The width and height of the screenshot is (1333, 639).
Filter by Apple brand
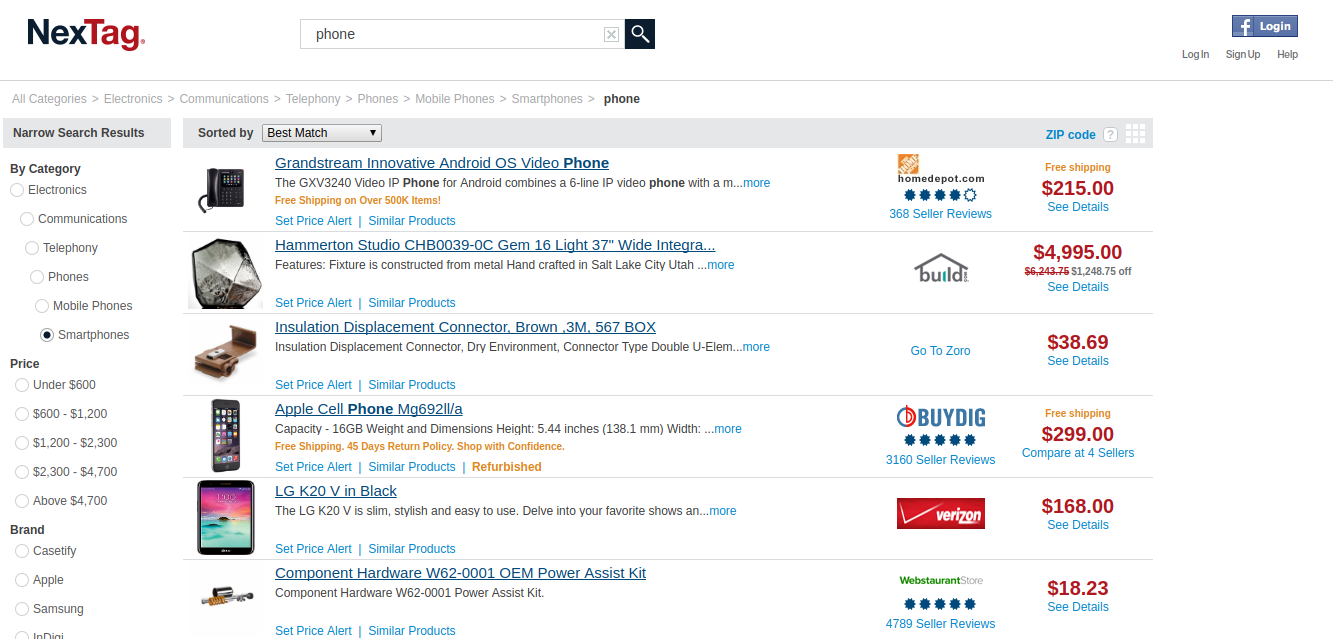[22, 580]
